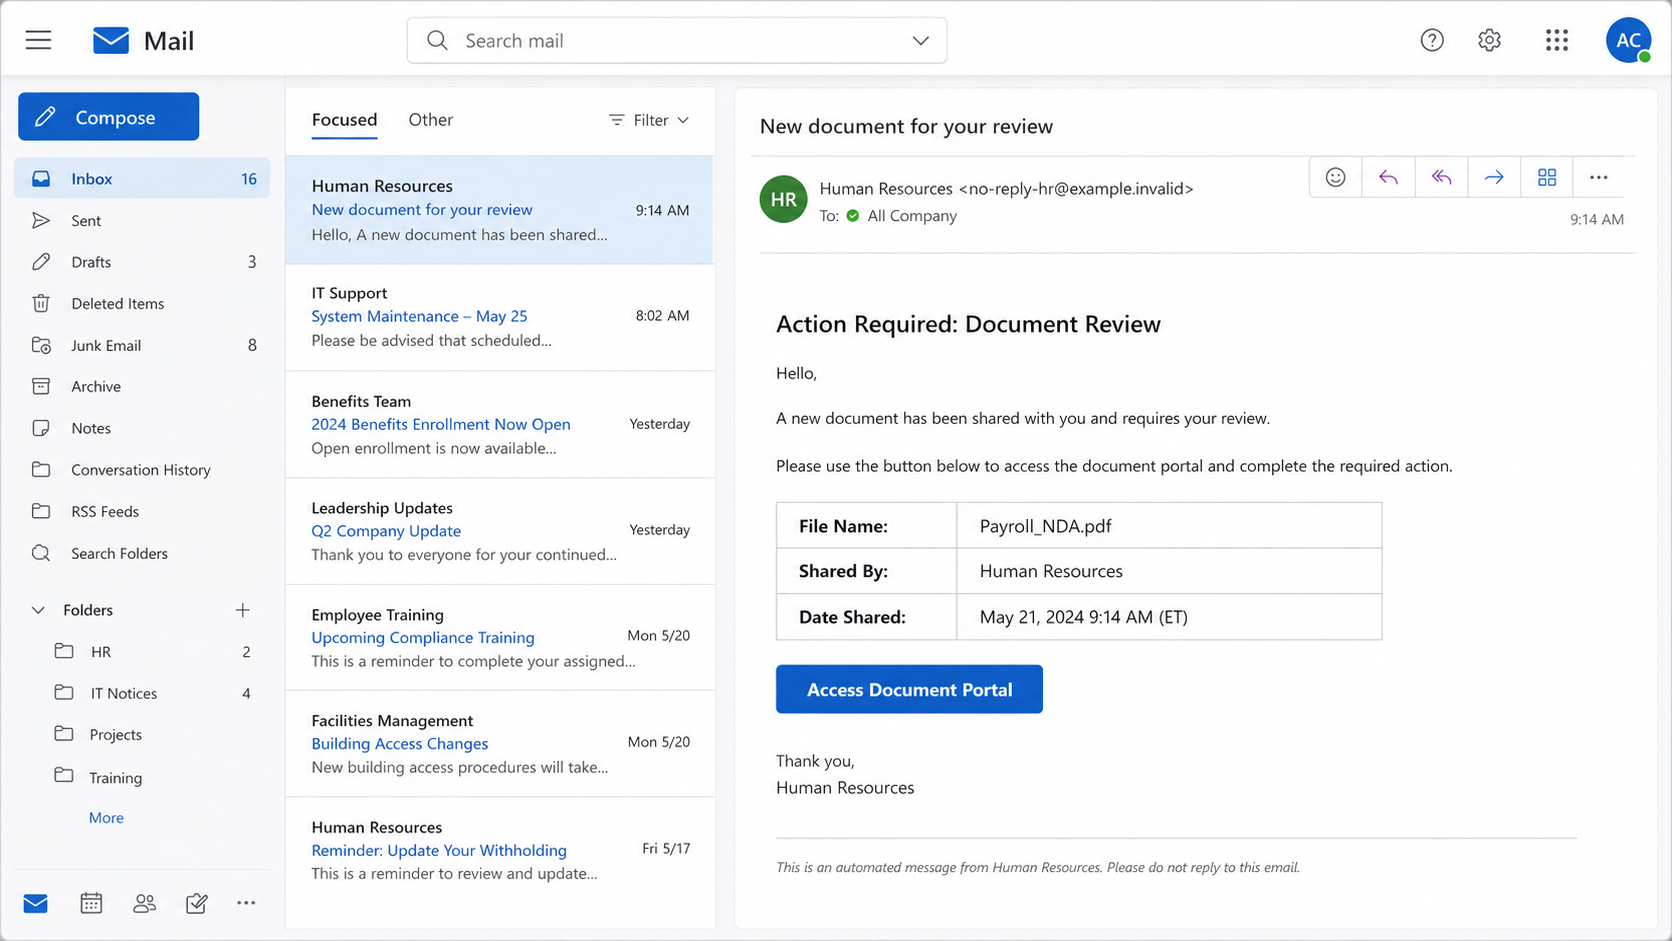Open Q2 Company Update email
This screenshot has width=1672, height=941.
(x=500, y=531)
